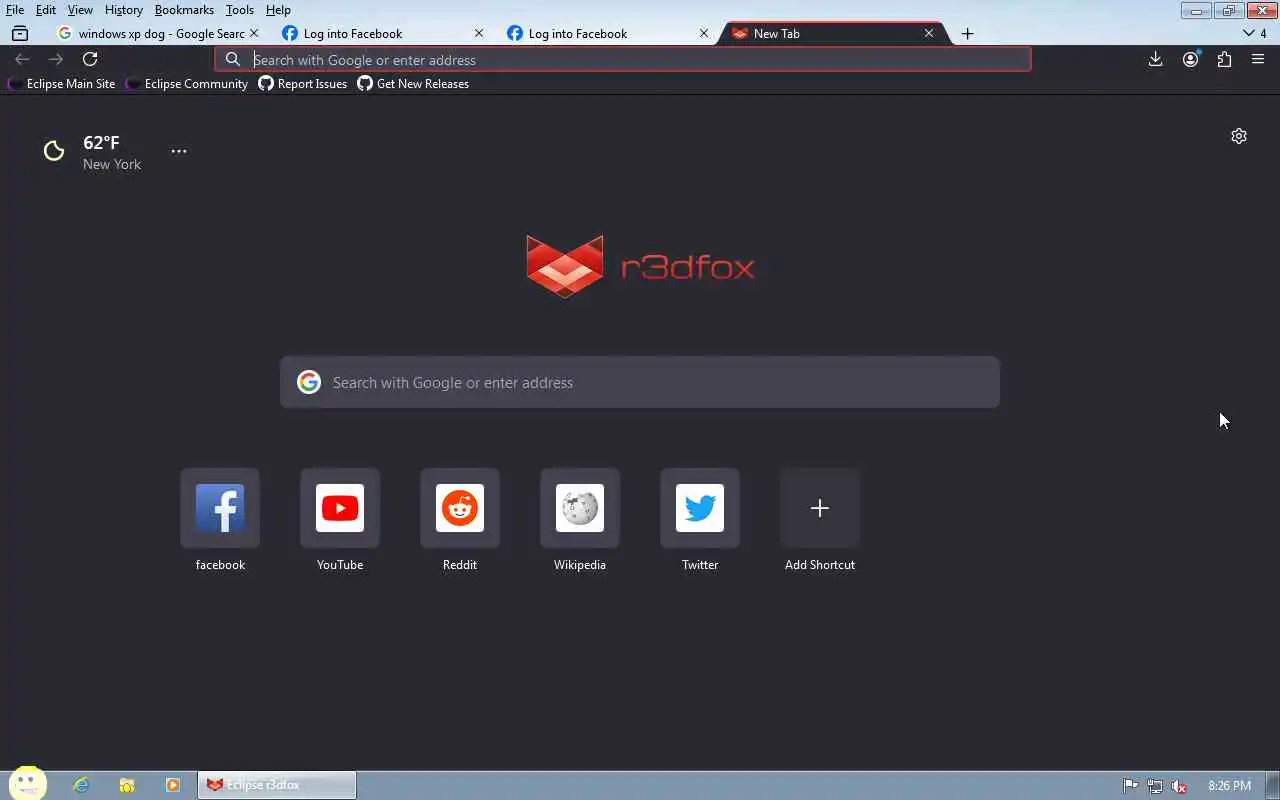
Task: Launch Internet Explorer from taskbar
Action: click(x=81, y=785)
